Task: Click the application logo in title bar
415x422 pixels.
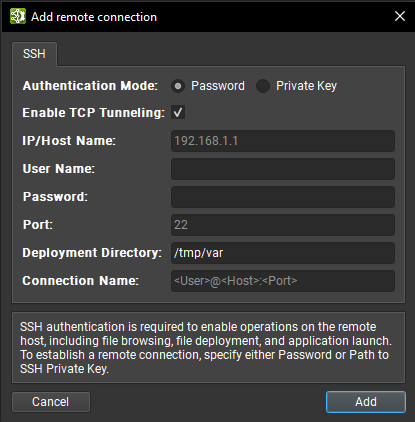Action: click(18, 16)
